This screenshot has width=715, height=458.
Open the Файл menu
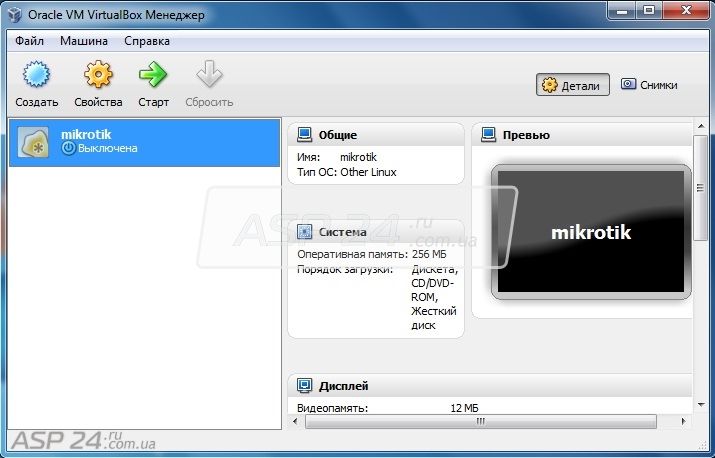[29, 41]
